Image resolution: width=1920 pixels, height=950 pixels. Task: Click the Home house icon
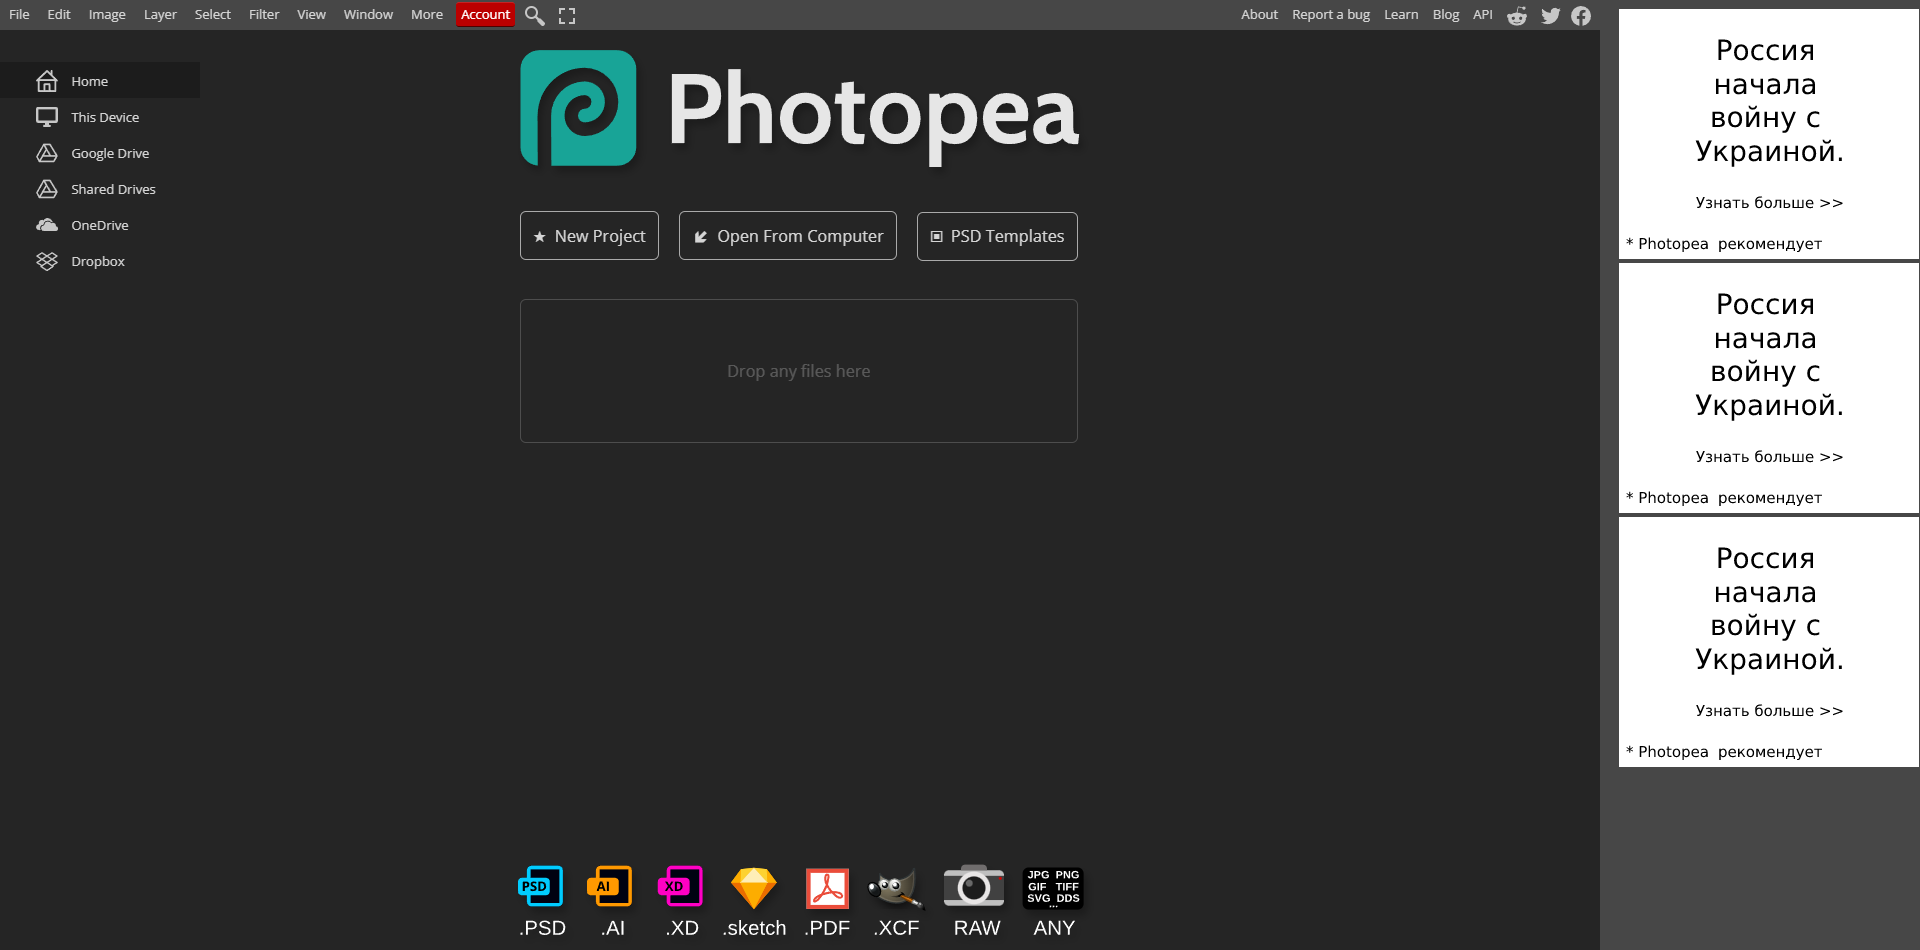click(x=47, y=81)
